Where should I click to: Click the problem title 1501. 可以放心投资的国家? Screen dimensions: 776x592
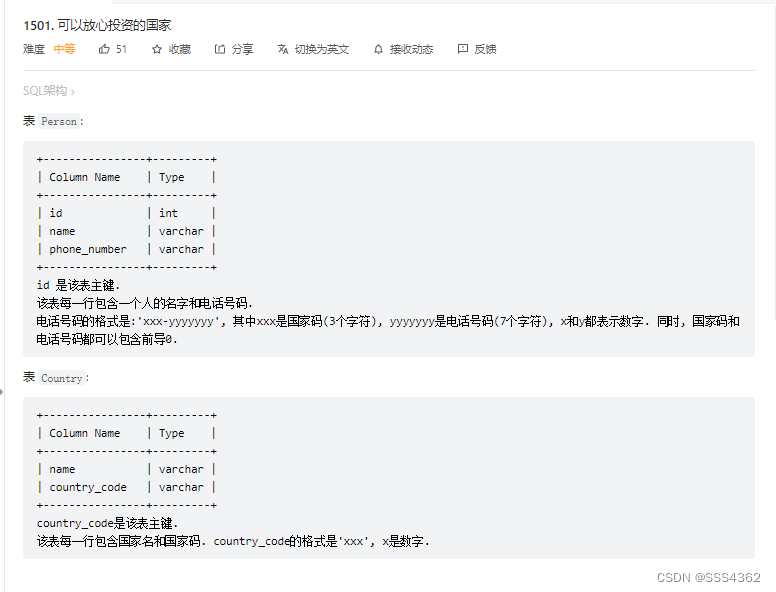coord(97,25)
